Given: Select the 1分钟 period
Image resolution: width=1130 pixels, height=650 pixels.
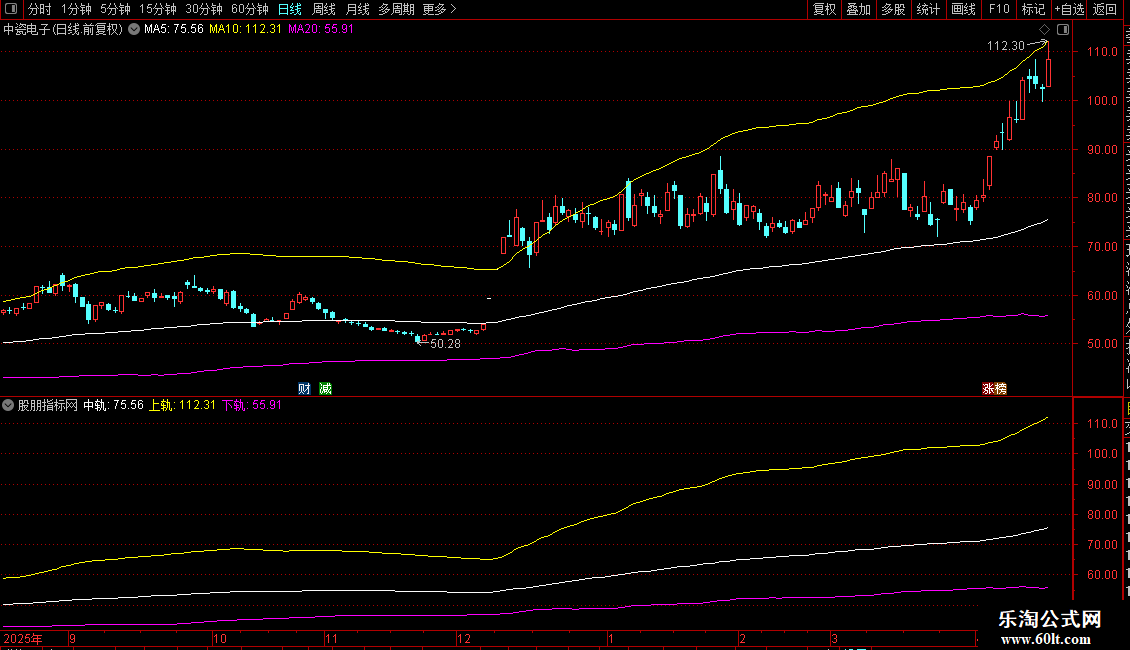Looking at the screenshot, I should 76,9.
